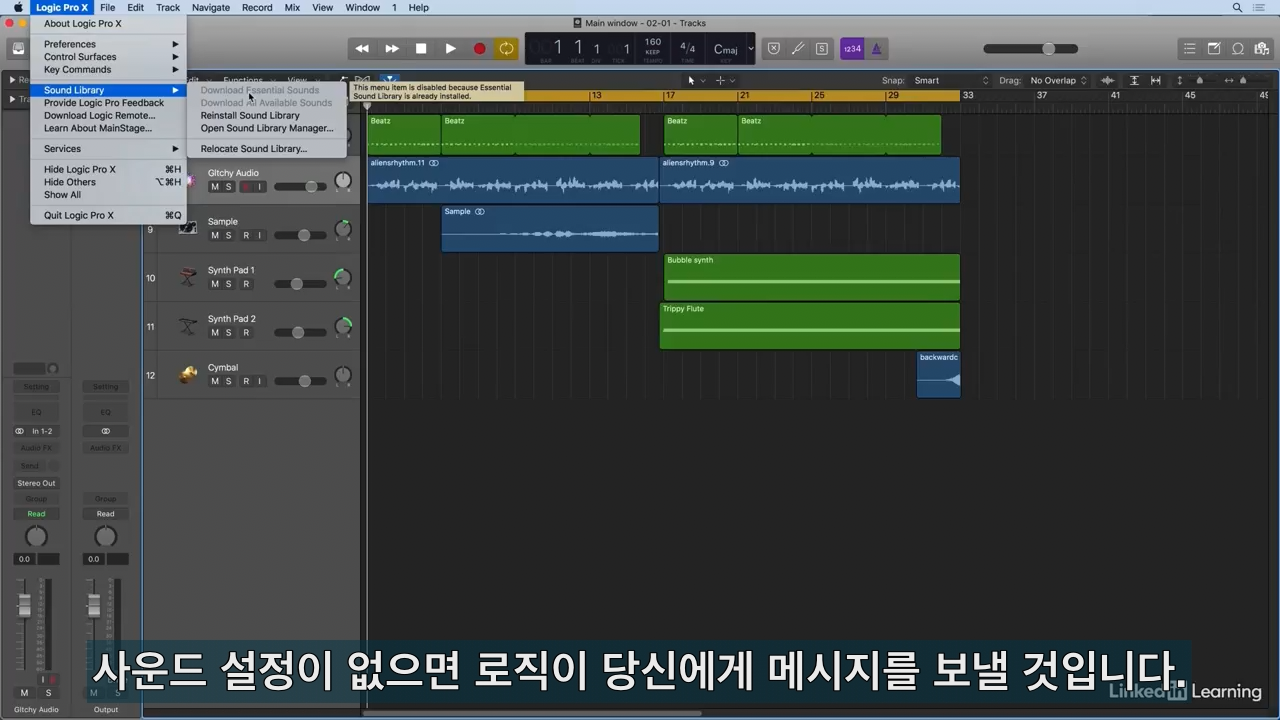The height and width of the screenshot is (720, 1280).
Task: Adjust the master volume slider in control bar
Action: point(1031,49)
